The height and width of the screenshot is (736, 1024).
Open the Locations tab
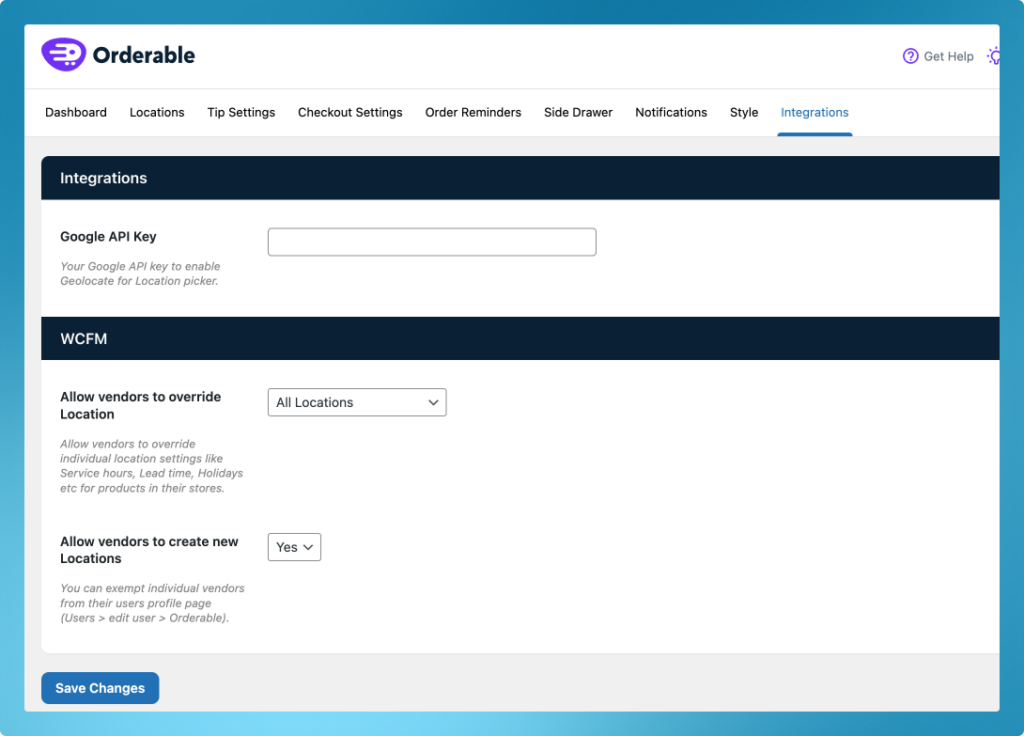(157, 112)
